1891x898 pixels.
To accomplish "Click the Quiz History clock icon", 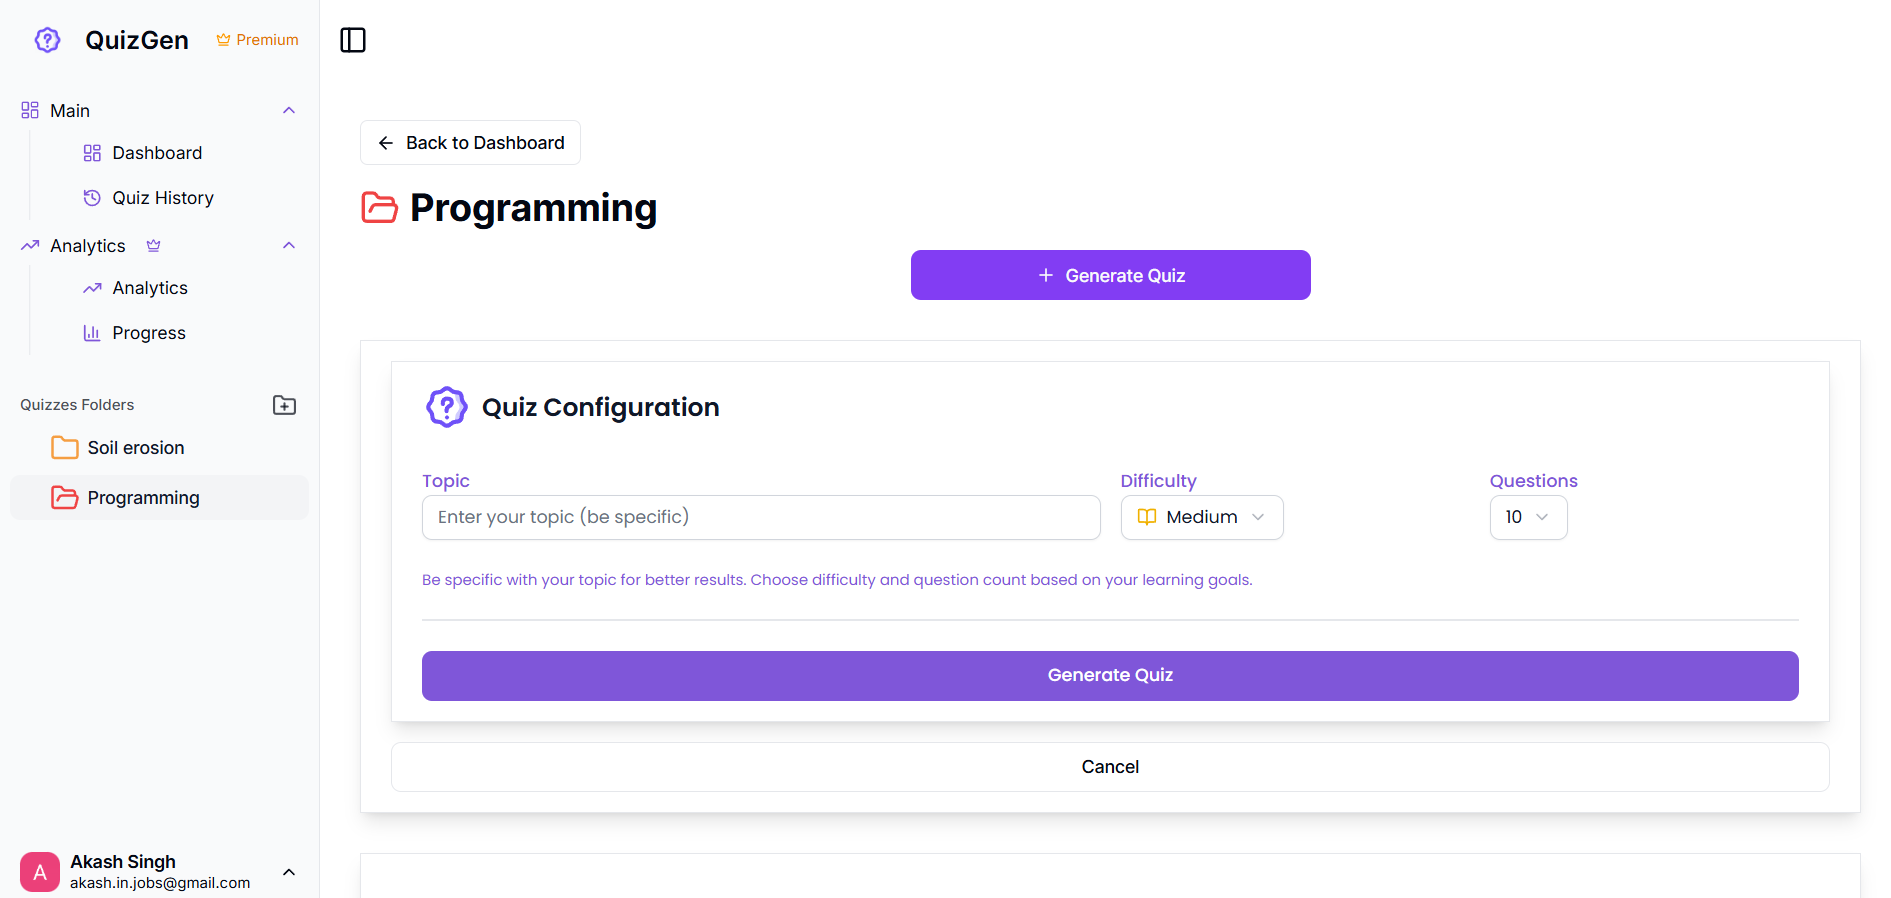I will tap(92, 198).
